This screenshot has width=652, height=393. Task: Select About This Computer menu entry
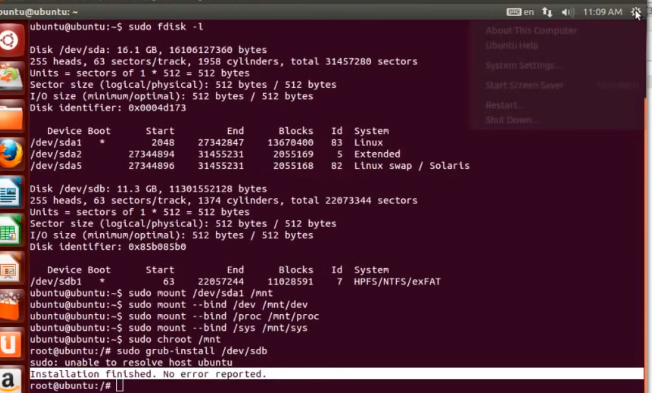pyautogui.click(x=531, y=31)
